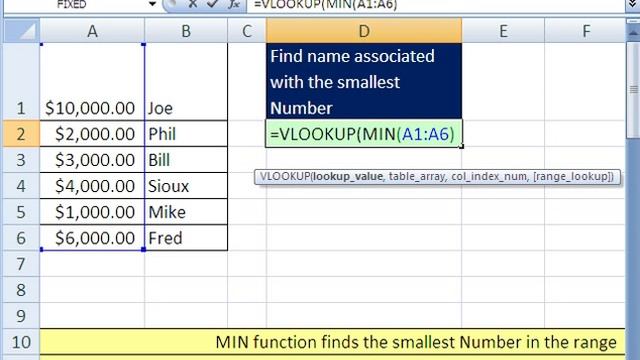
Task: Open the Name Box dropdown arrow
Action: pos(152,4)
